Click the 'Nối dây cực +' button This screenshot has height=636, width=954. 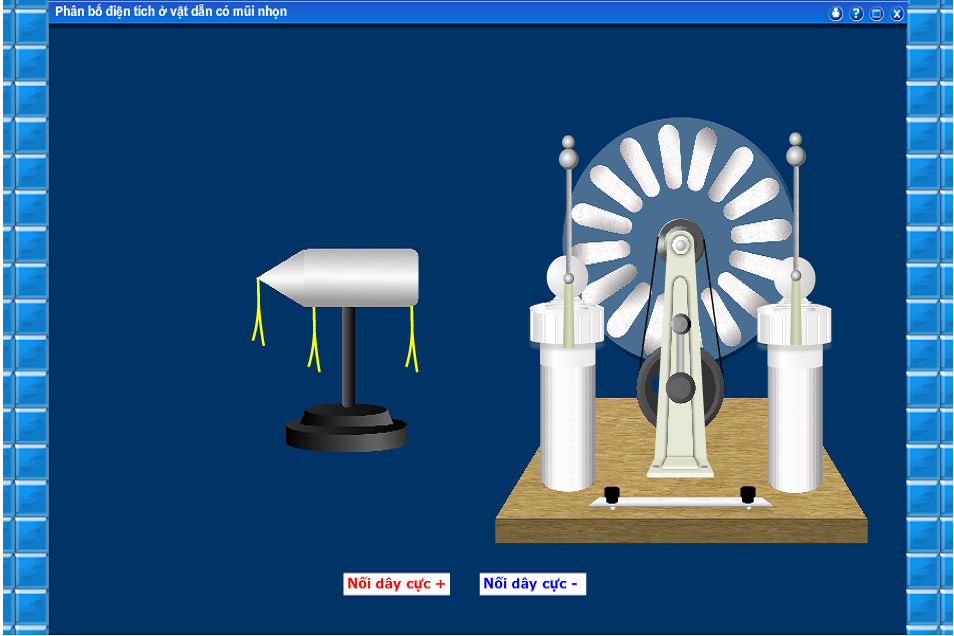[x=397, y=584]
